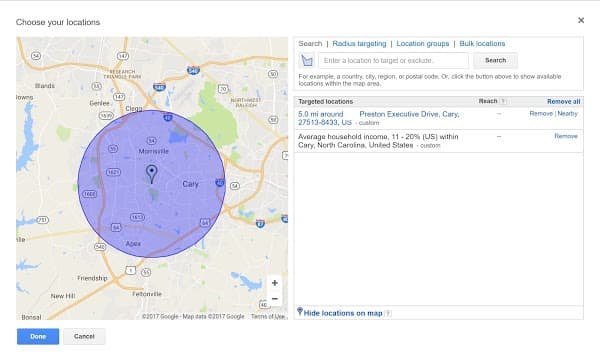Toggle Hide locations on map

pyautogui.click(x=343, y=313)
